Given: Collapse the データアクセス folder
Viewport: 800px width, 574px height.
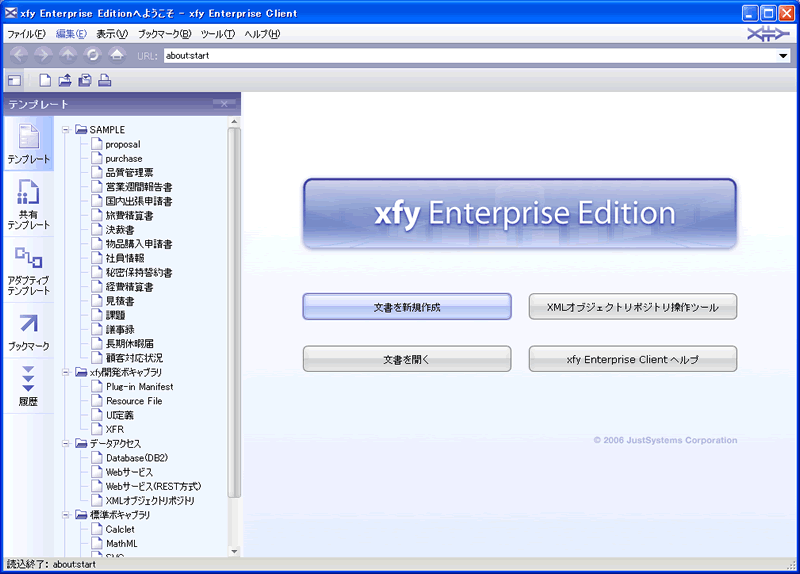Looking at the screenshot, I should click(x=66, y=444).
